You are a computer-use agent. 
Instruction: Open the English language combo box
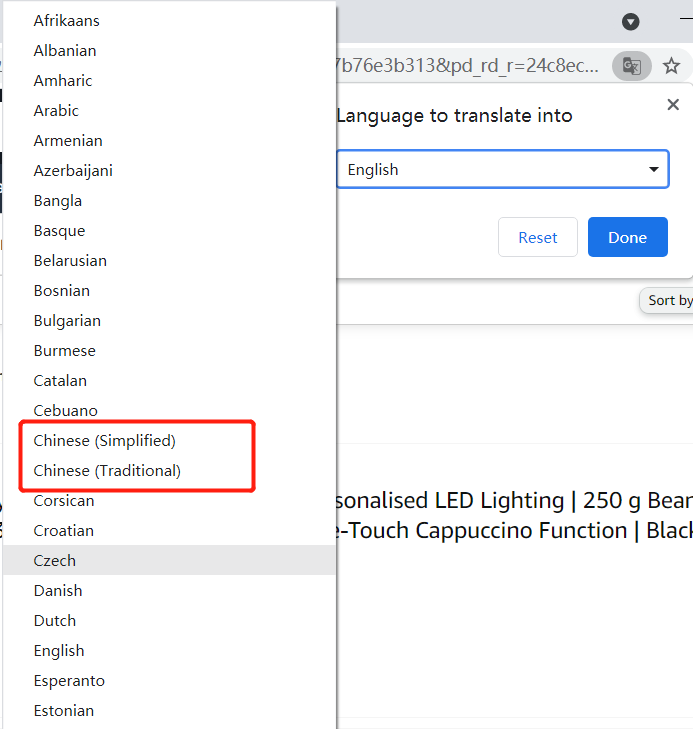coord(503,169)
